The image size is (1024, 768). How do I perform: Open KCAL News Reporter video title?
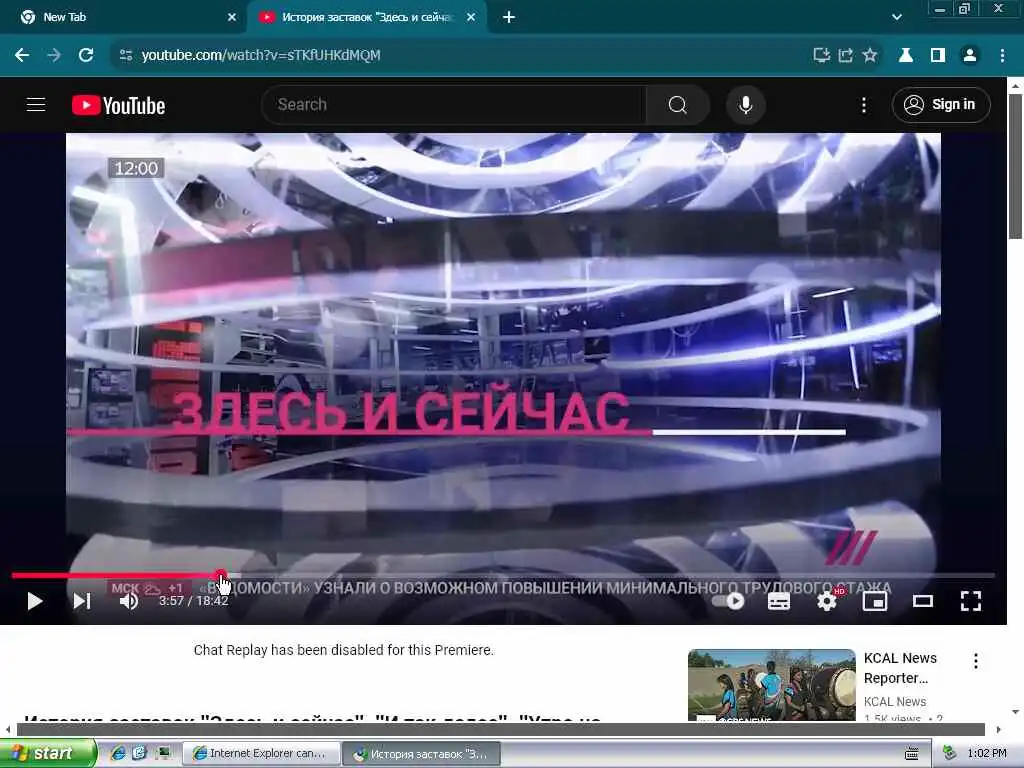900,667
